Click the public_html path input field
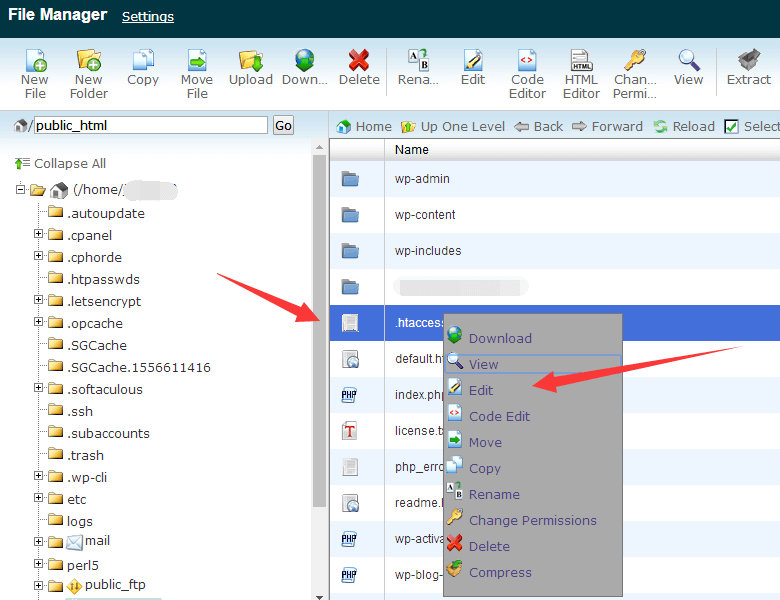780x600 pixels. tap(150, 125)
